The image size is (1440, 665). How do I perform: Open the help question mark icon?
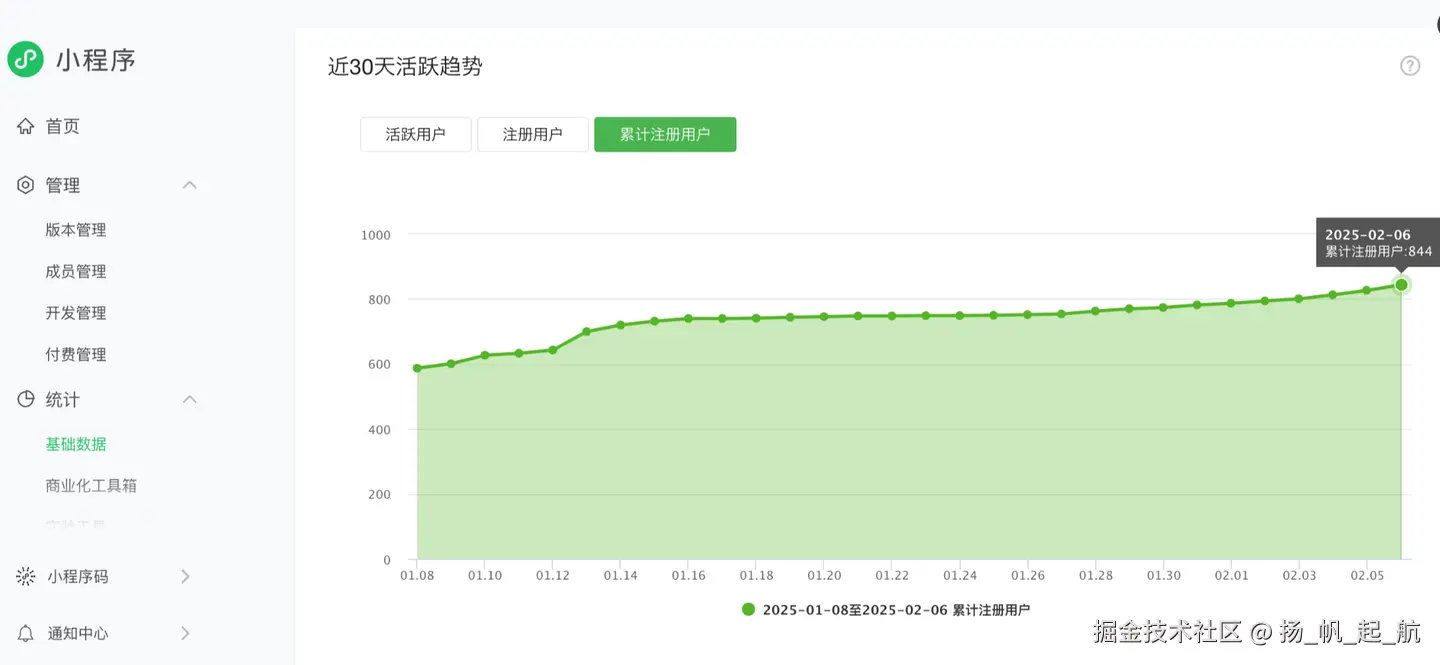pos(1410,66)
